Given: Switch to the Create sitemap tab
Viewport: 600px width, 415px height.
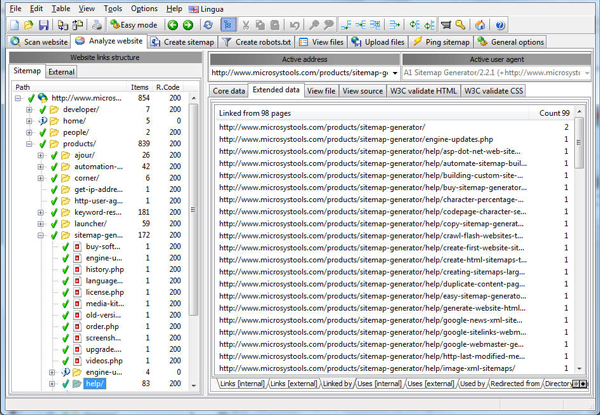Looking at the screenshot, I should [x=183, y=42].
